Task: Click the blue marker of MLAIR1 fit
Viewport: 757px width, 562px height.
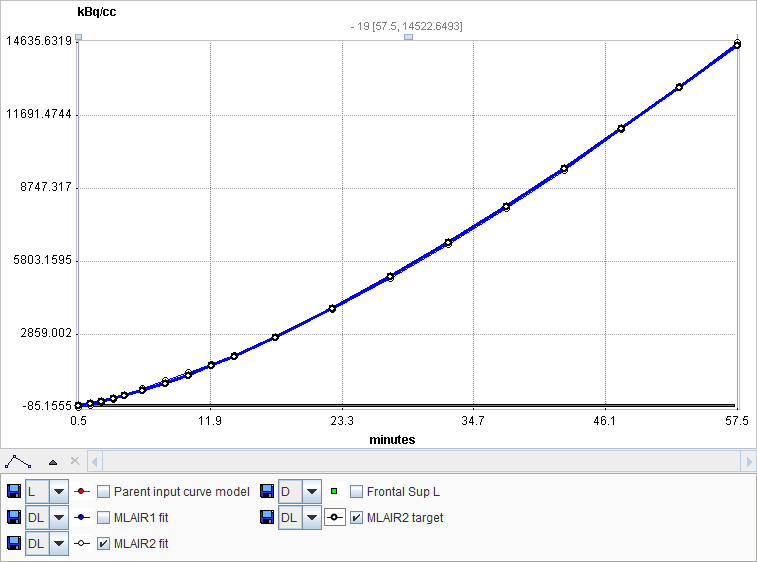Action: [82, 518]
